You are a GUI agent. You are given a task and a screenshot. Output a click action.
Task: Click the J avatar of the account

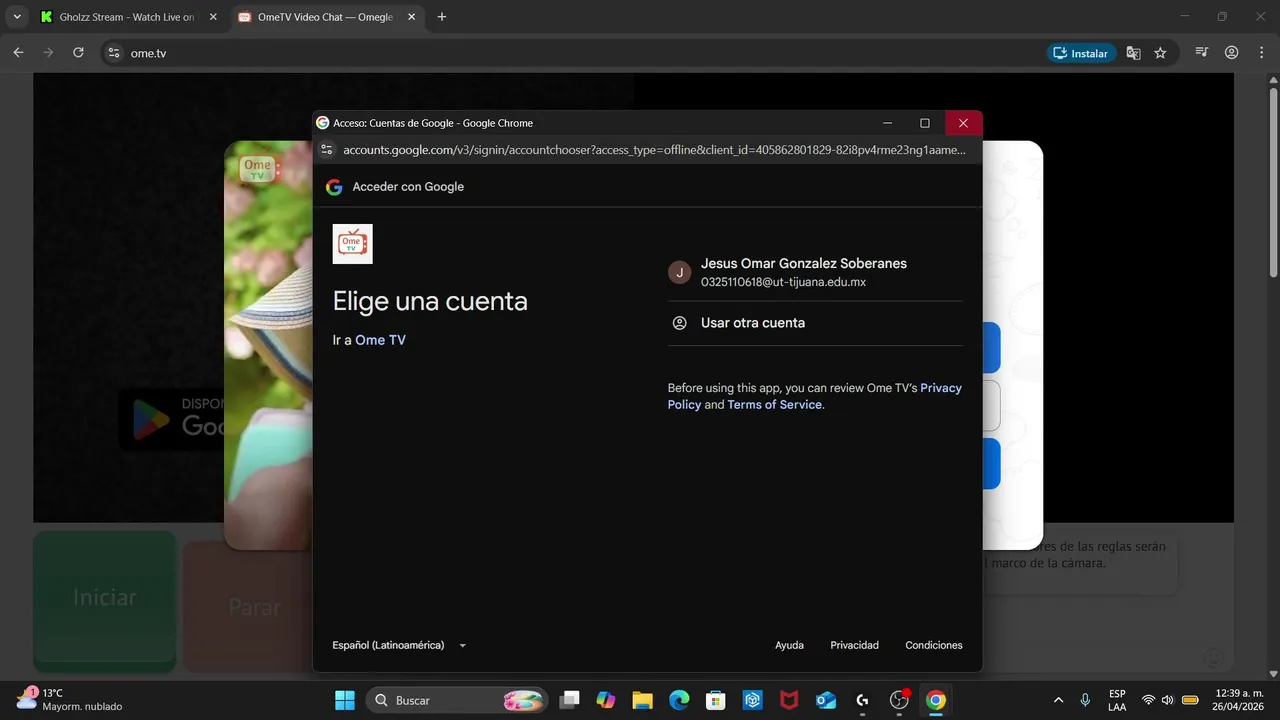(x=680, y=272)
